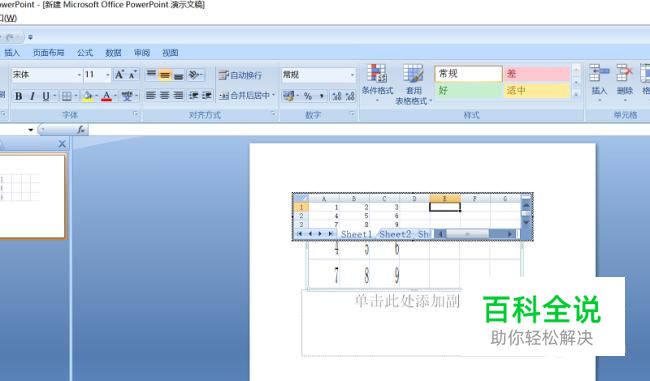Decrease decimal places
Screen dimensions: 650x381
click(350, 96)
